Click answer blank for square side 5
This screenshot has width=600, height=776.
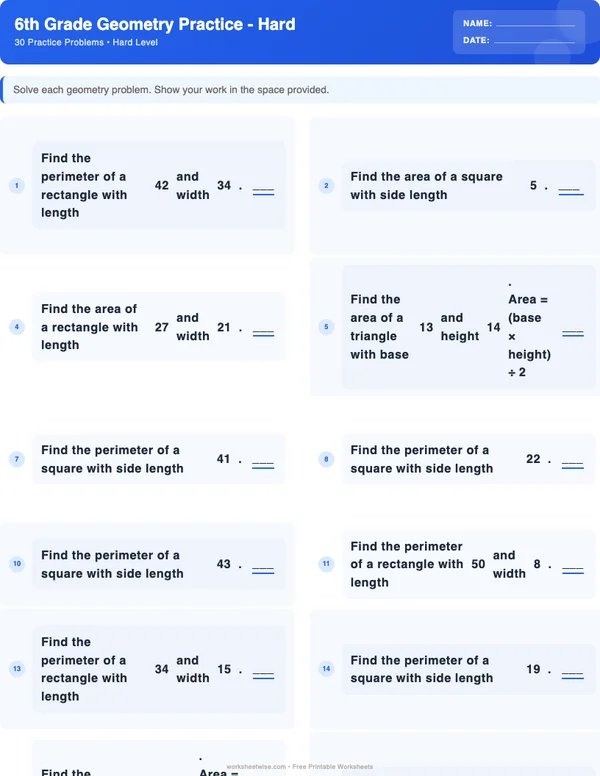point(570,190)
